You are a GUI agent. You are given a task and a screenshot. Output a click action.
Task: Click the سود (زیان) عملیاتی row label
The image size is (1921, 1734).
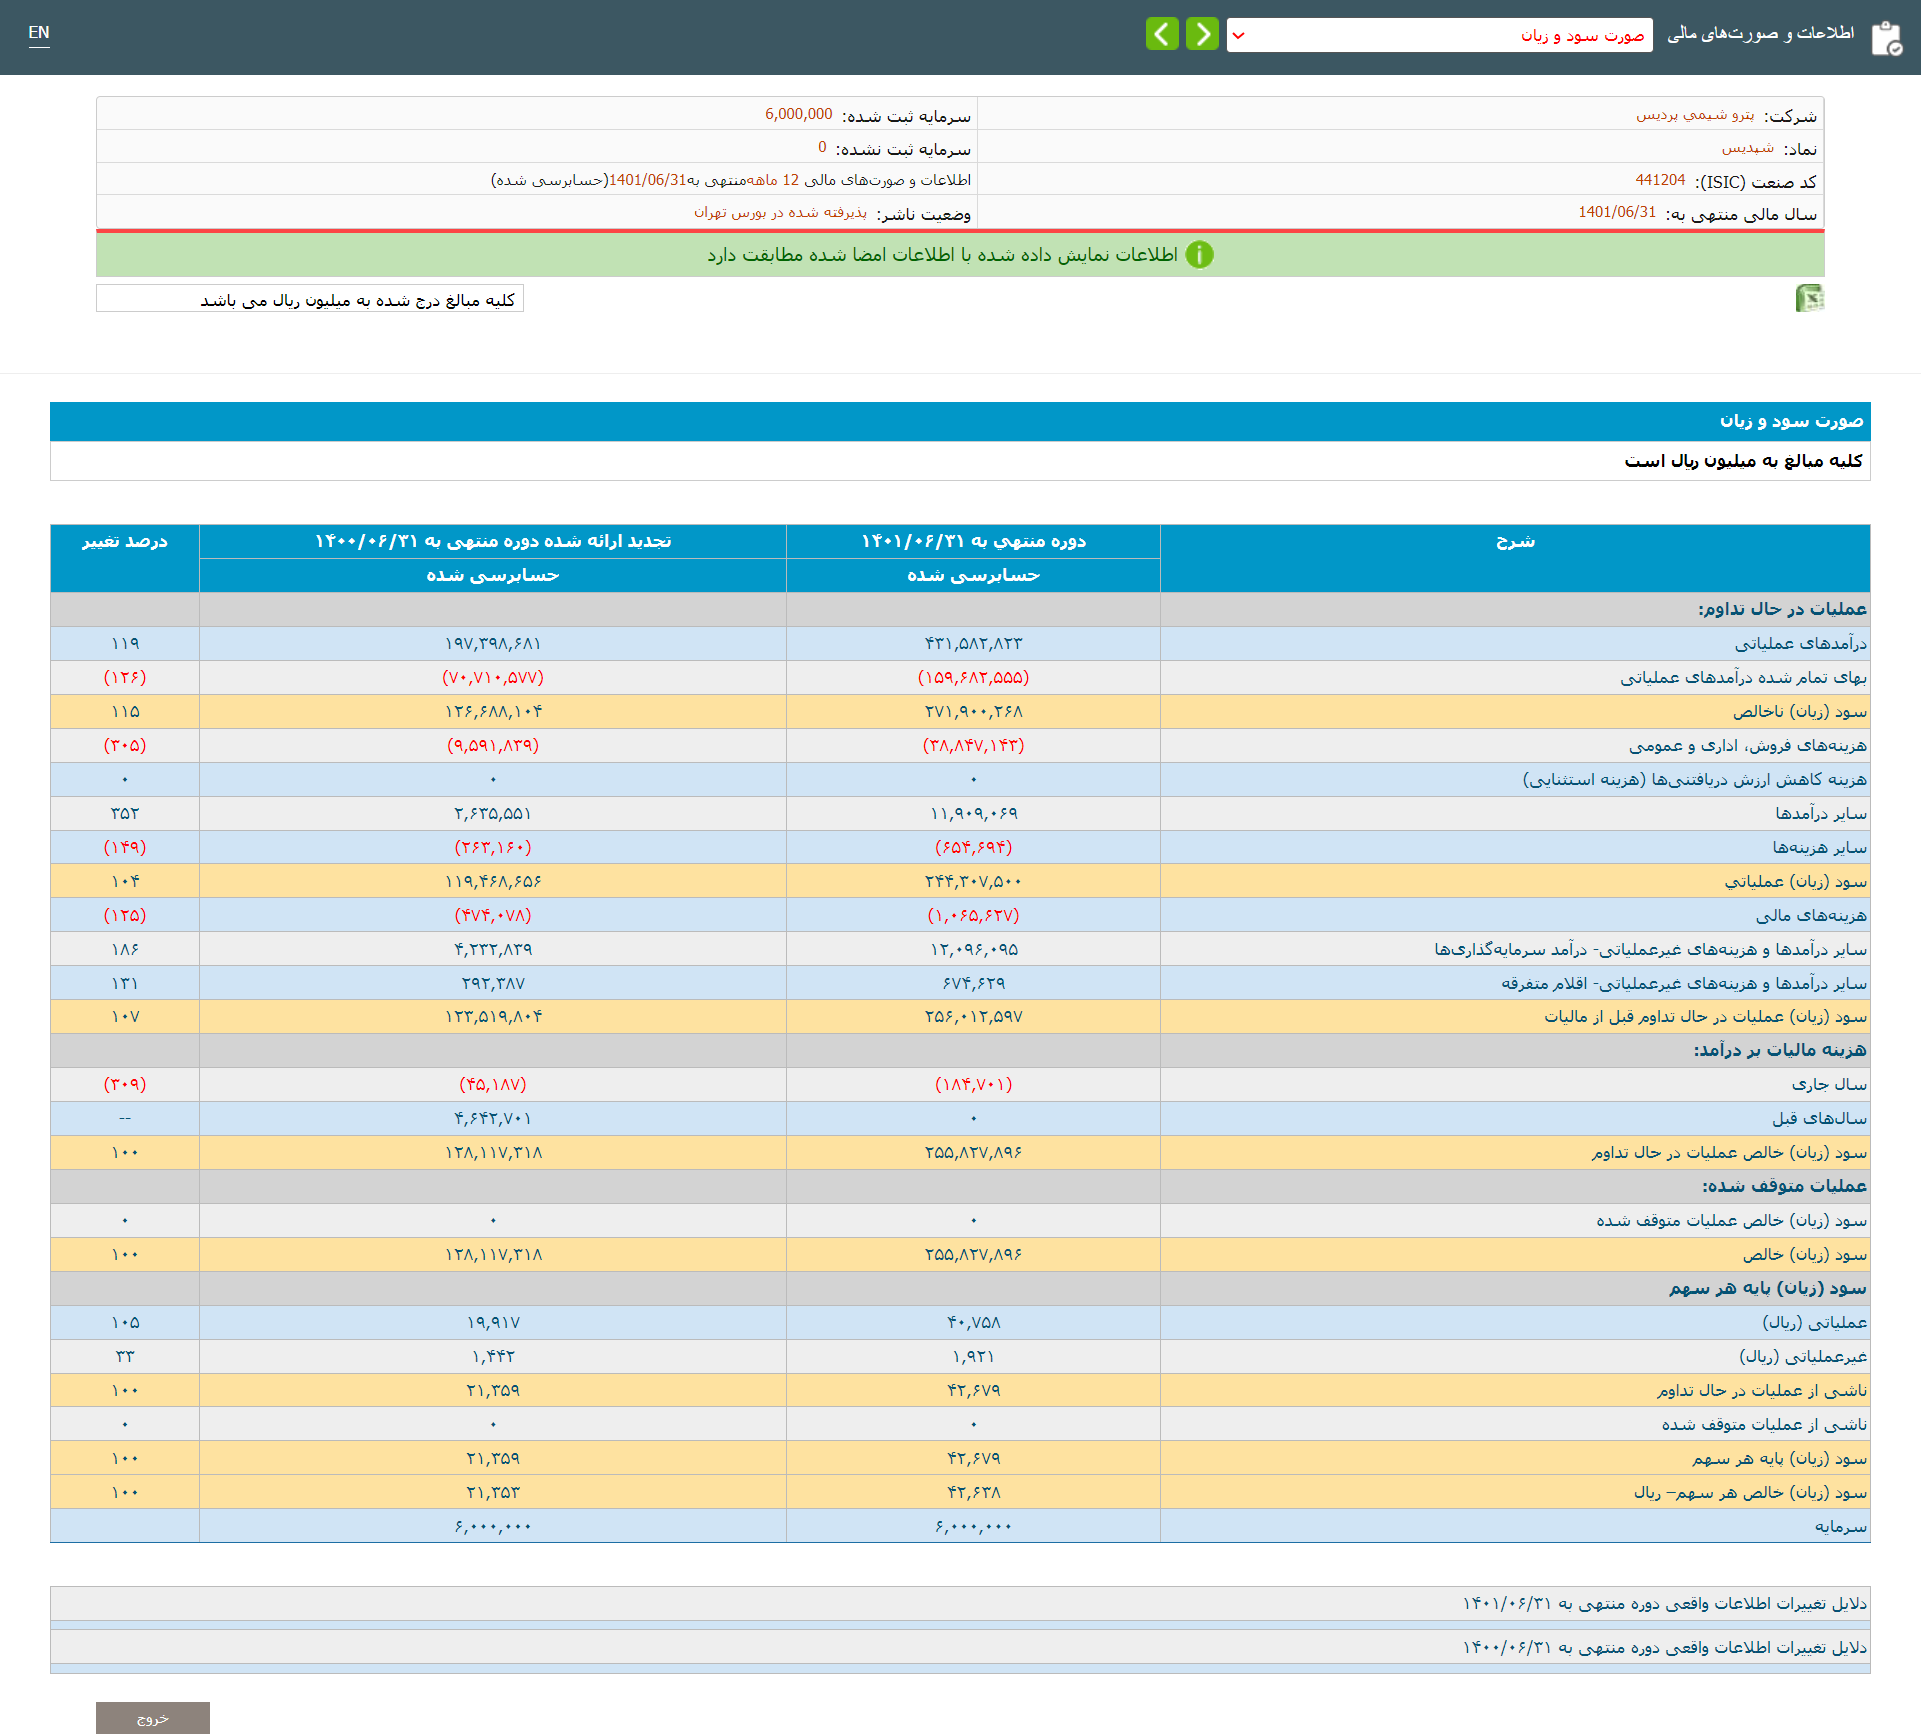point(1795,881)
